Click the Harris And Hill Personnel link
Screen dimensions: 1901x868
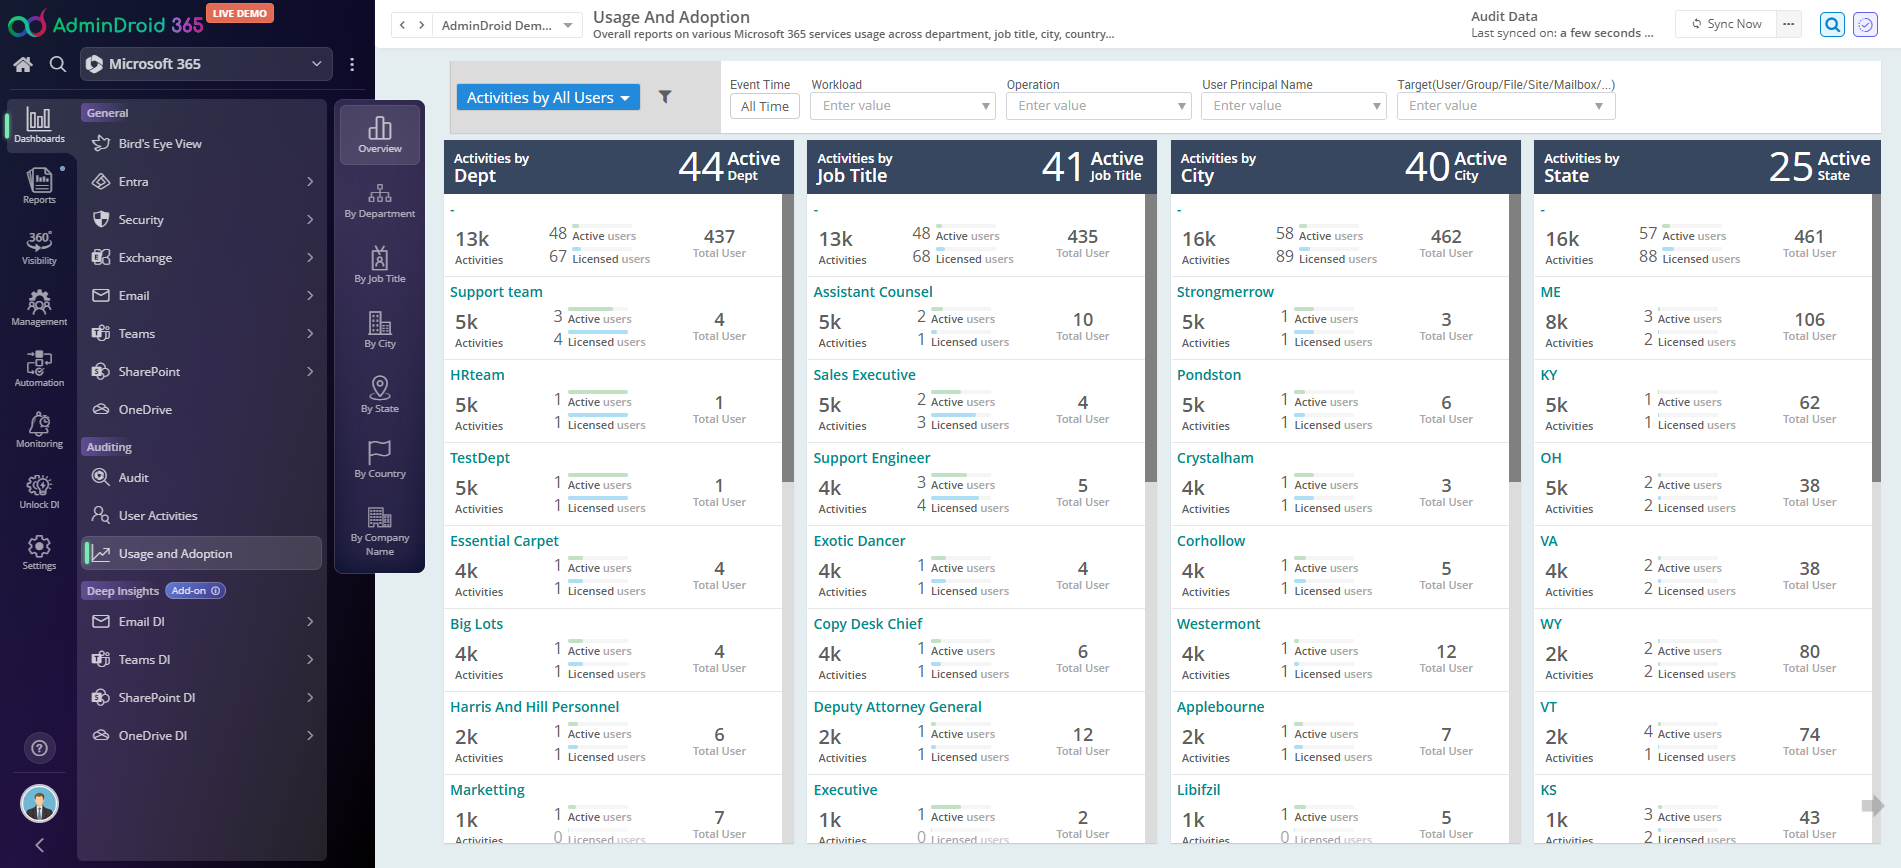click(x=534, y=707)
